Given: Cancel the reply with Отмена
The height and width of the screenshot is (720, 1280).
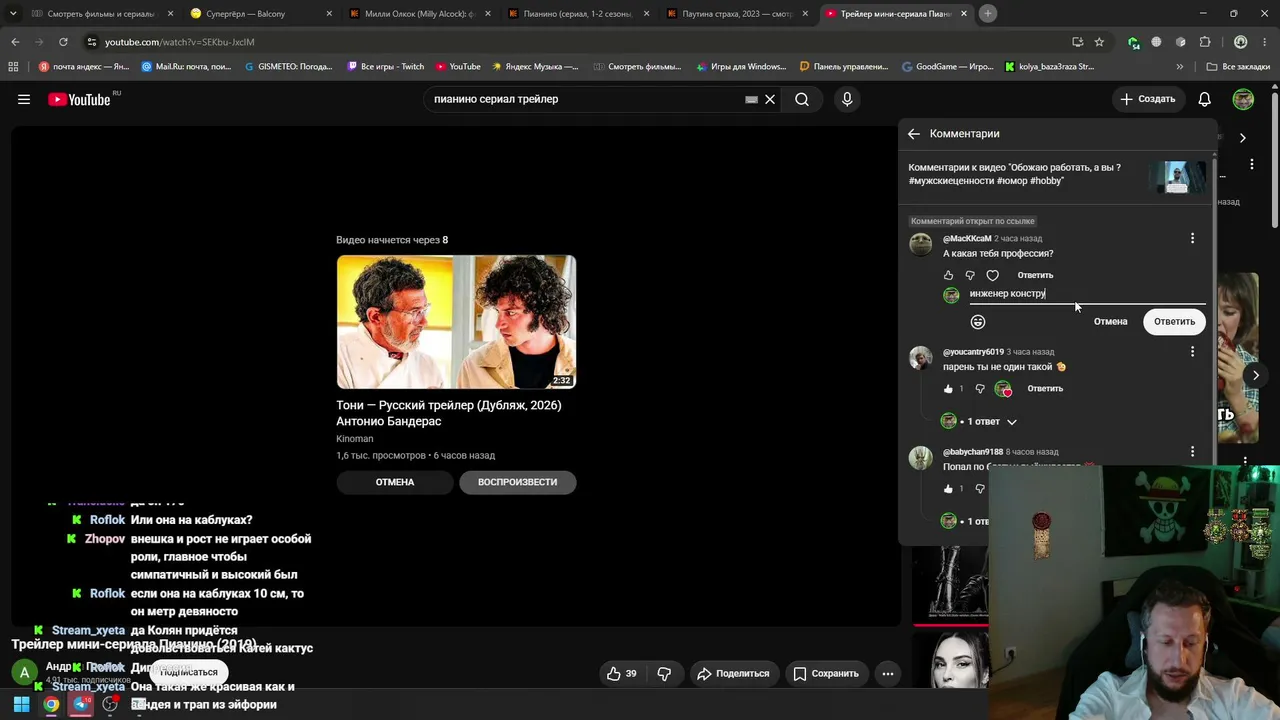Looking at the screenshot, I should click(1110, 322).
